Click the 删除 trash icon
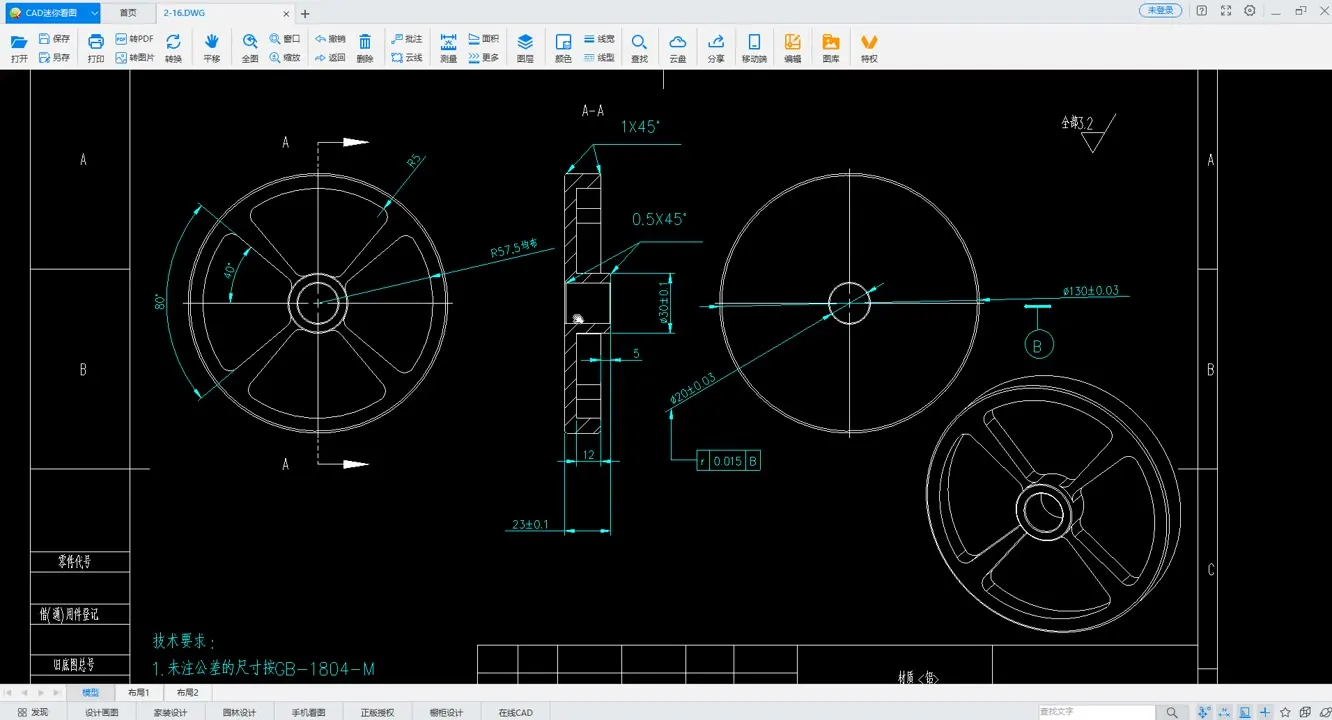This screenshot has width=1332, height=720. [365, 47]
